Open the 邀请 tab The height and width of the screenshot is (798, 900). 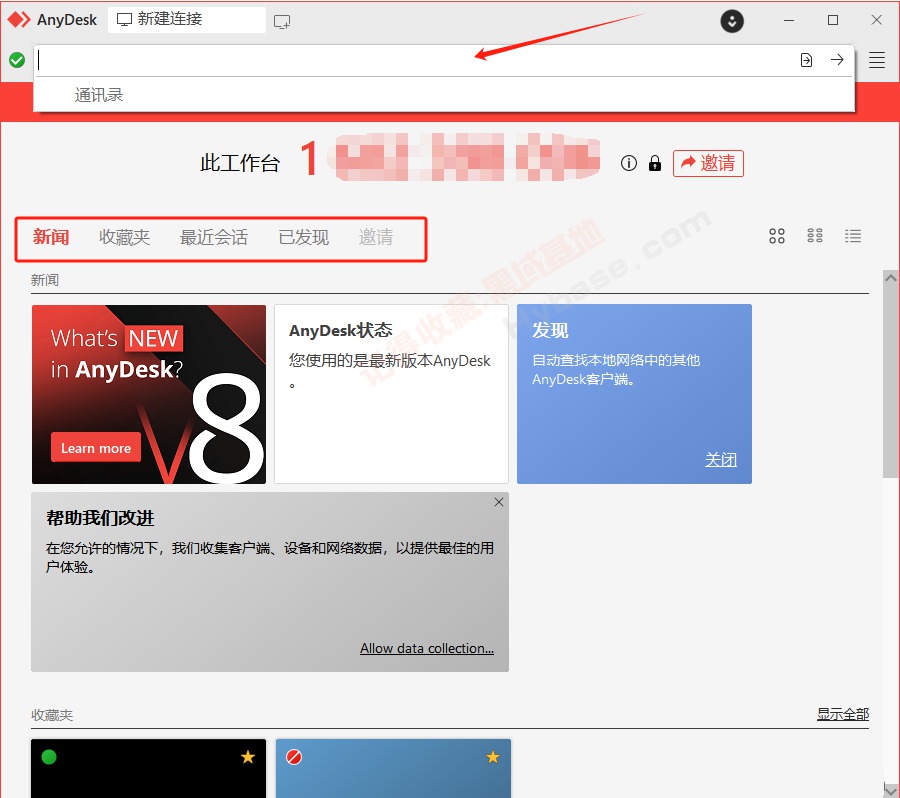tap(376, 237)
